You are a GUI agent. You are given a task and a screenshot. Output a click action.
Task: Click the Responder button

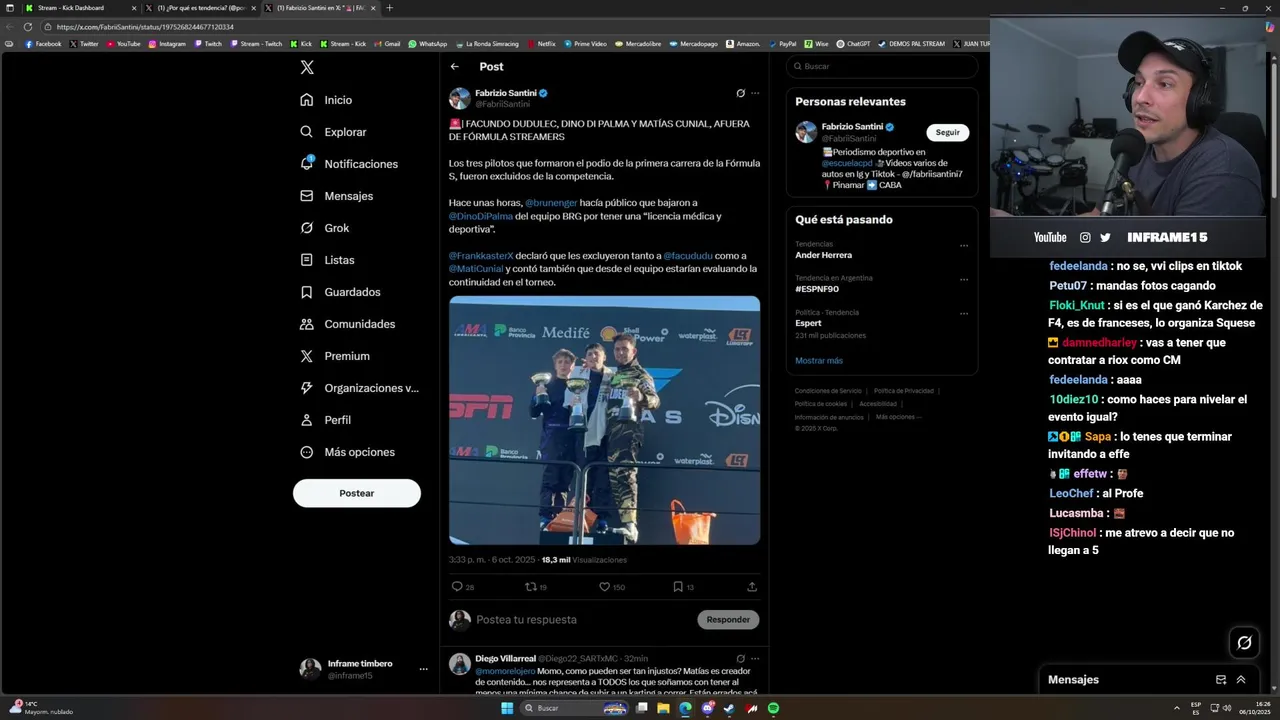[x=728, y=620]
